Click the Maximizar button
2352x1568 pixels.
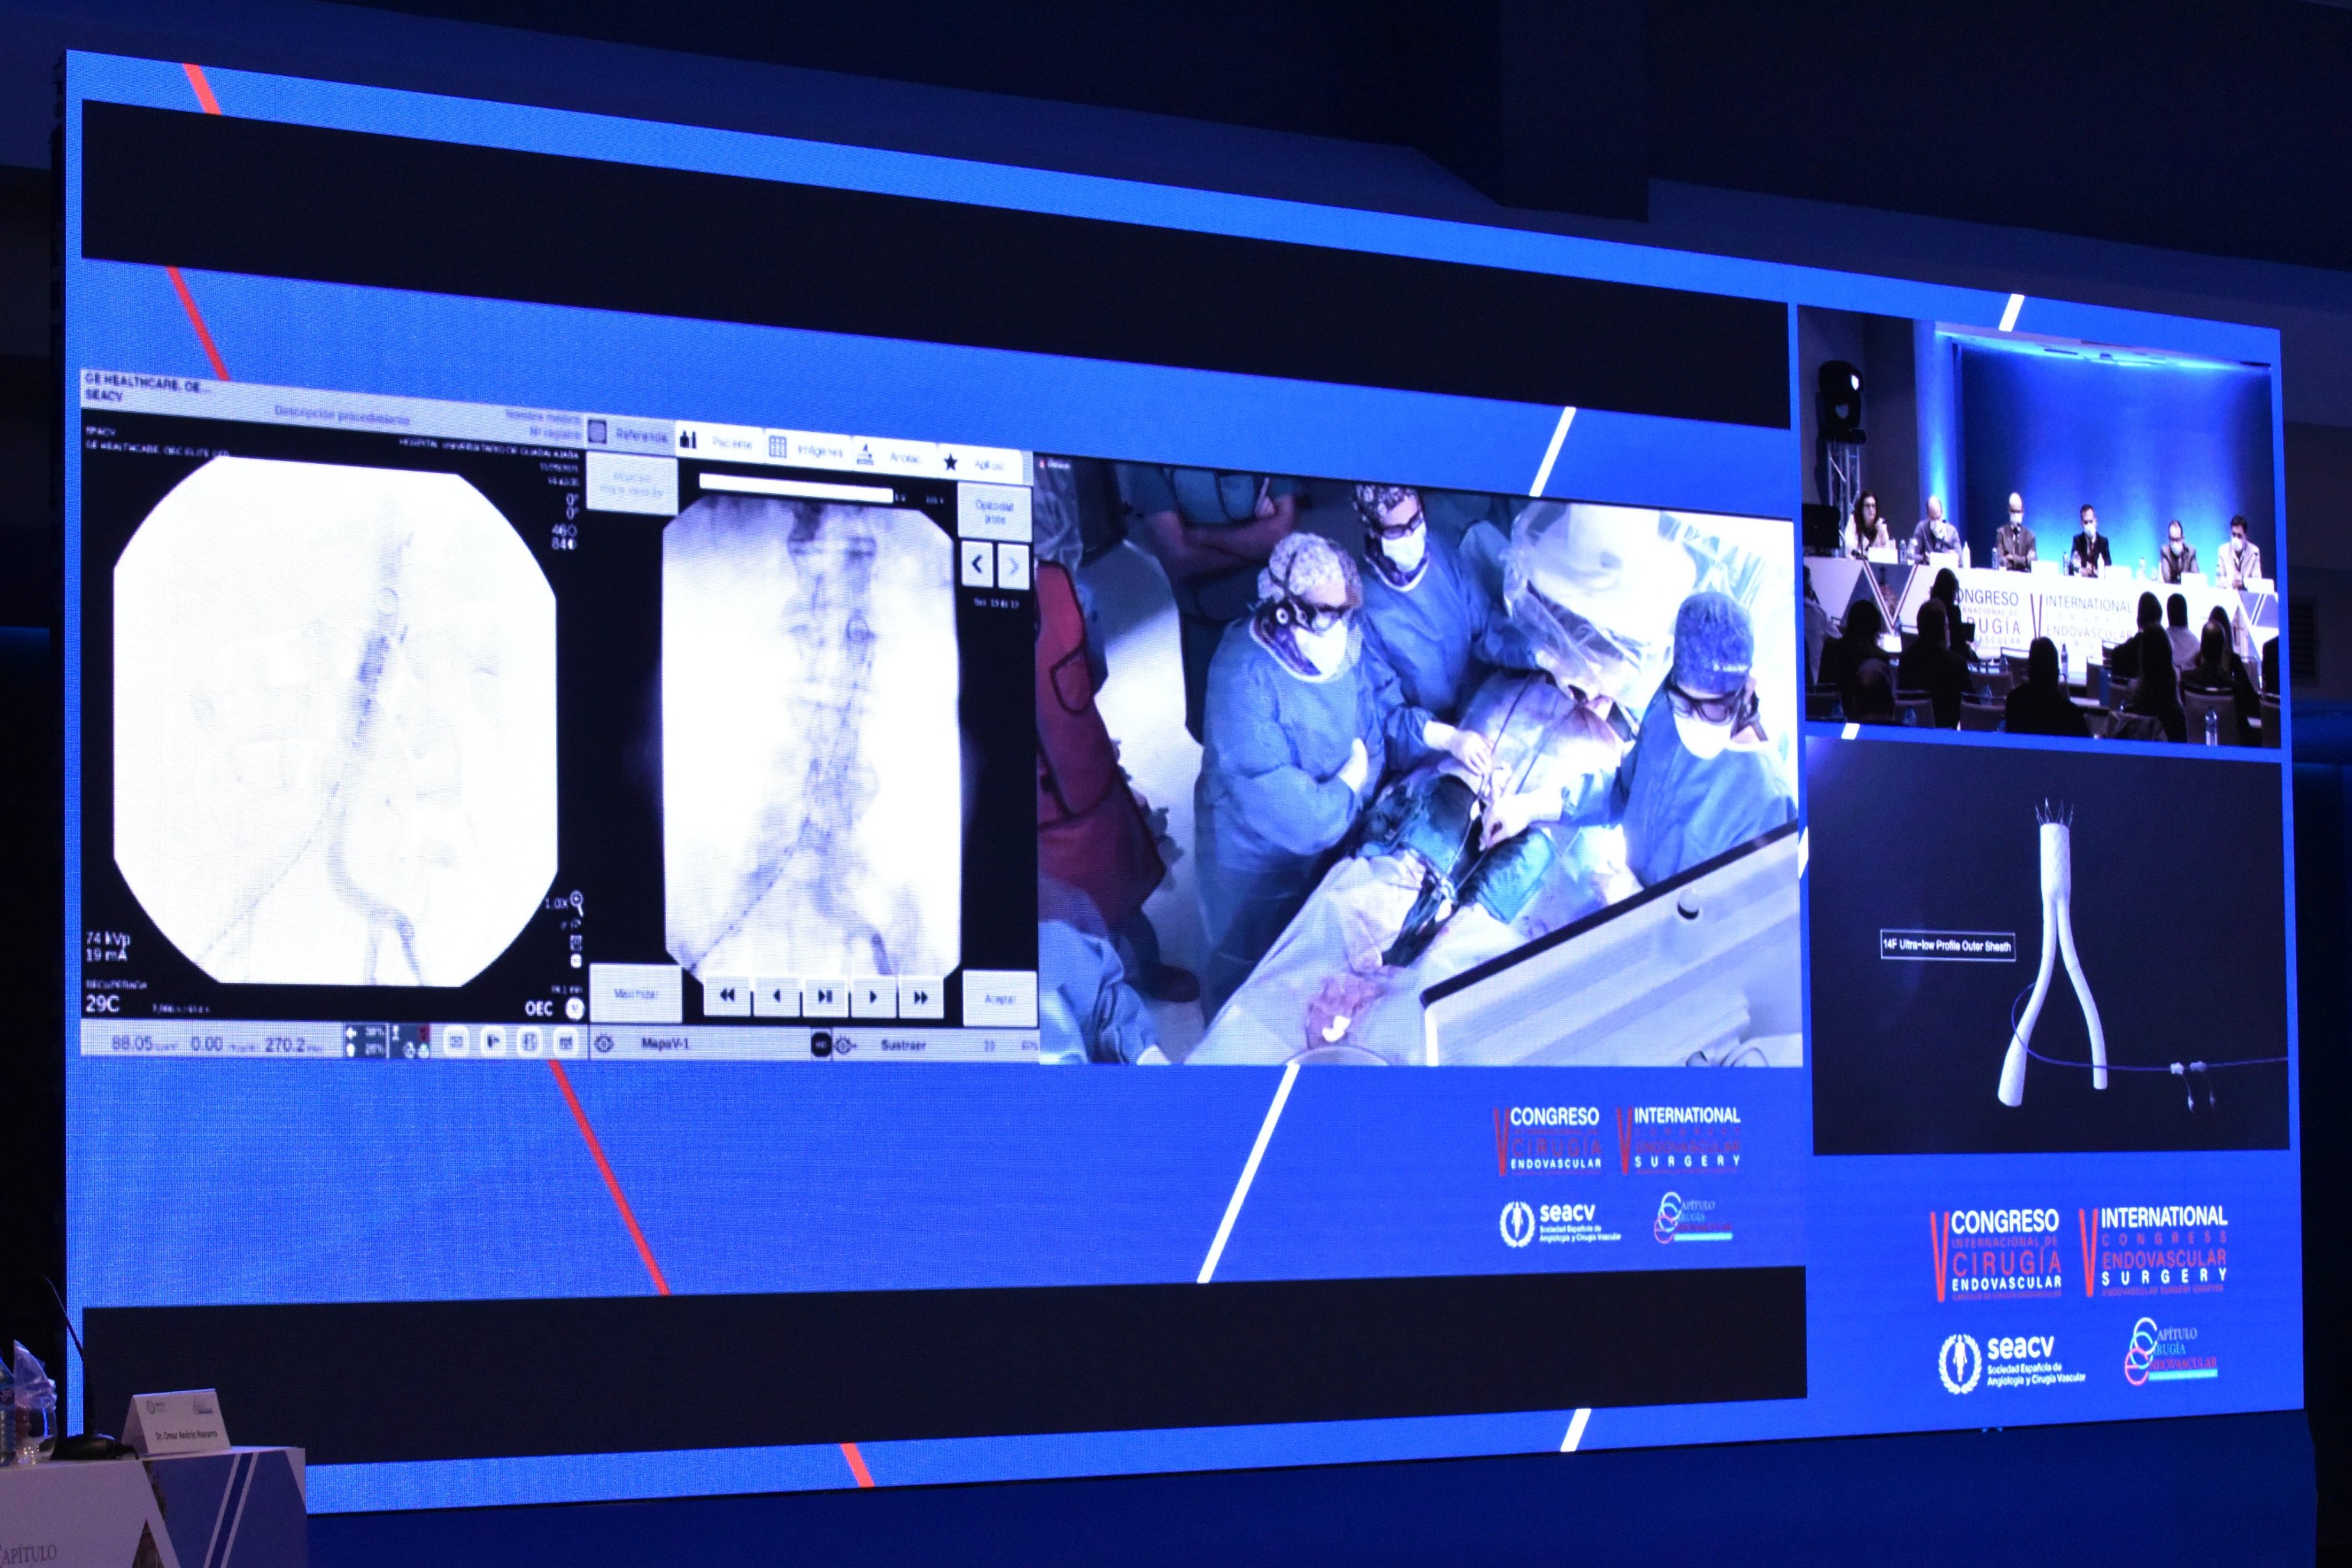click(x=636, y=993)
